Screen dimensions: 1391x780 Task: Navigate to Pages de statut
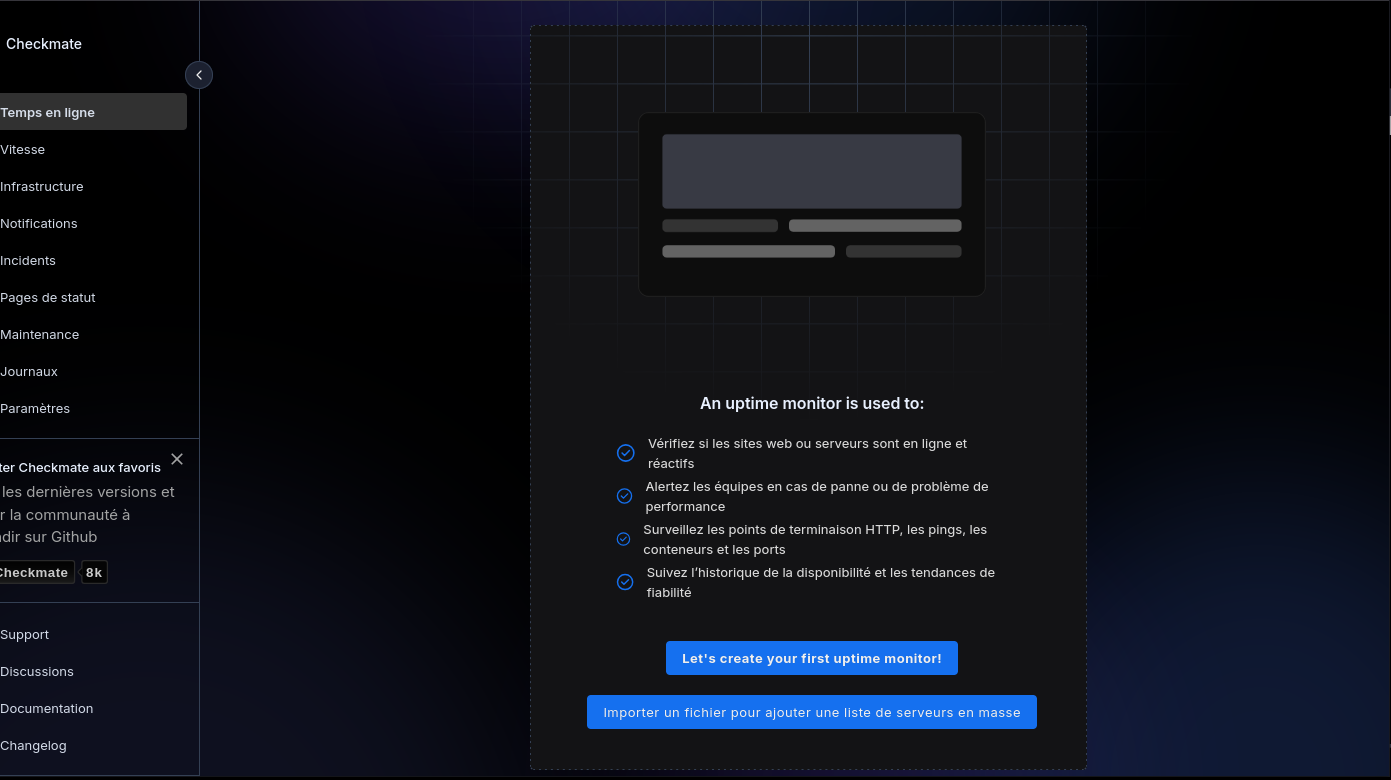coord(48,297)
